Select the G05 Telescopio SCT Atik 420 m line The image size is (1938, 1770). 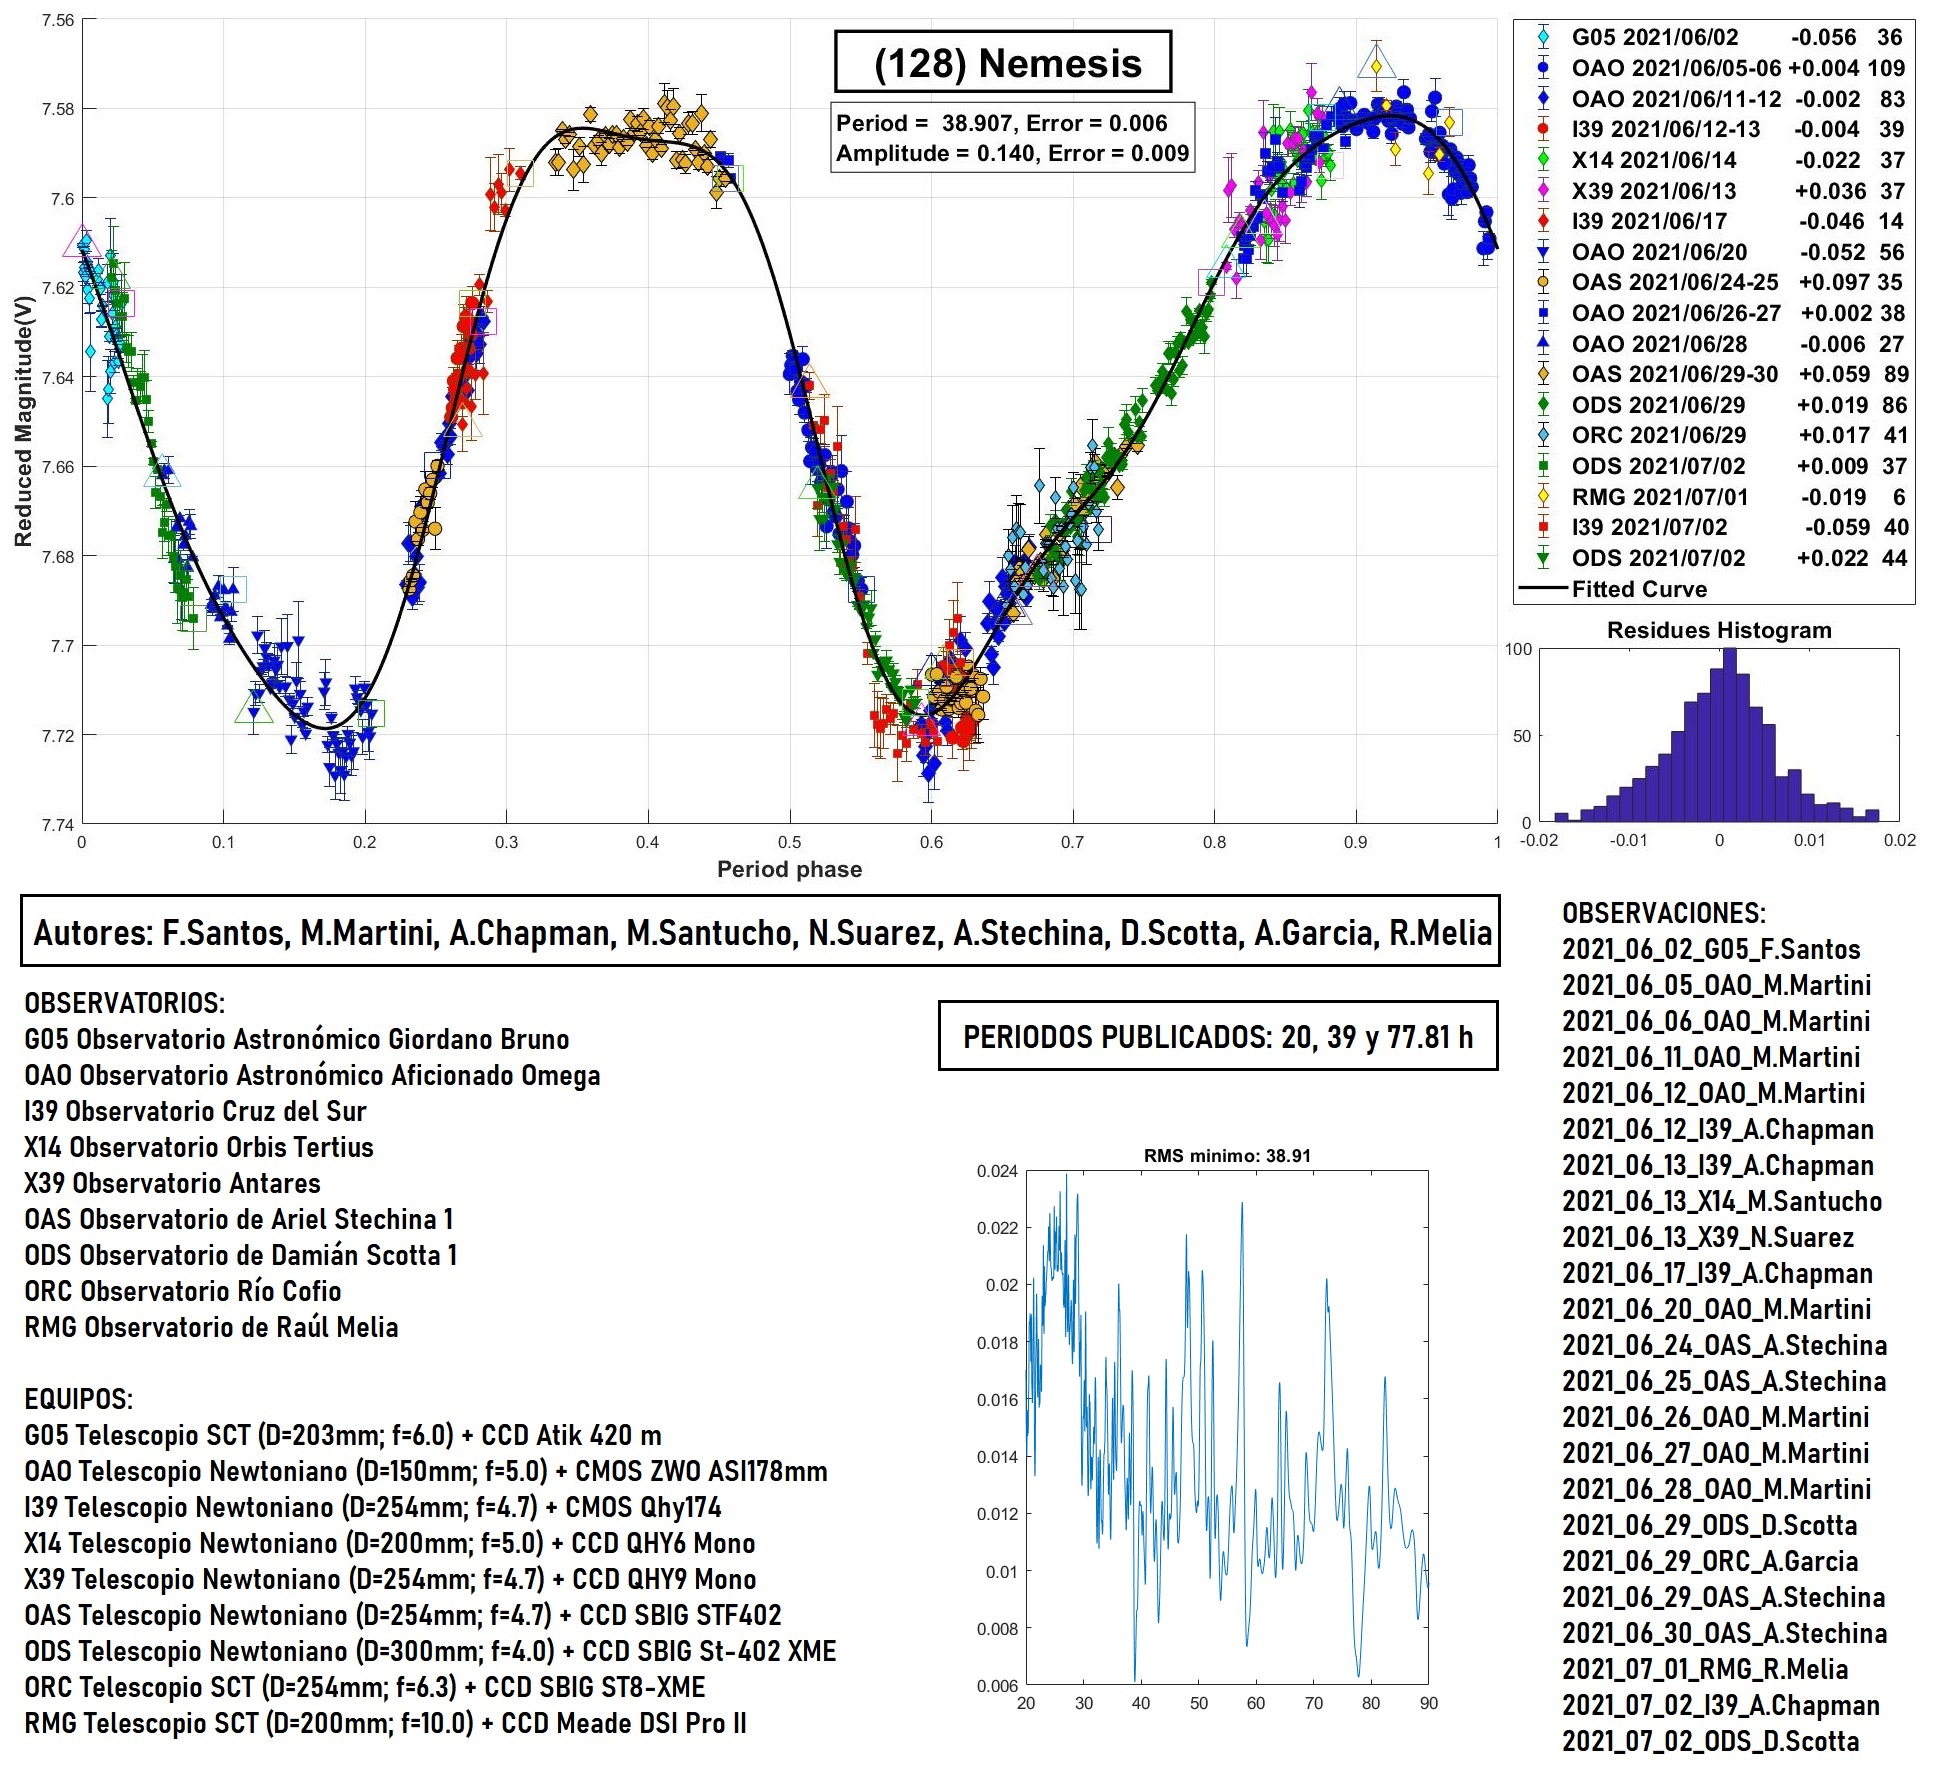(343, 1435)
